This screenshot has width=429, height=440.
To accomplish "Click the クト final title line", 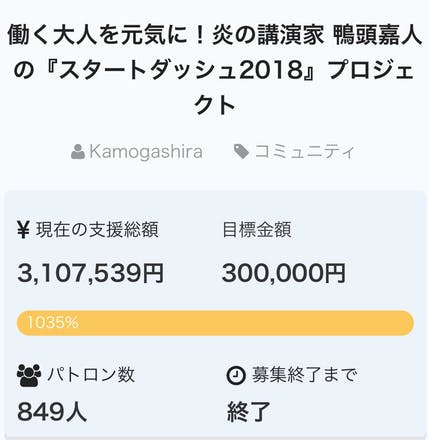I will pos(215,105).
